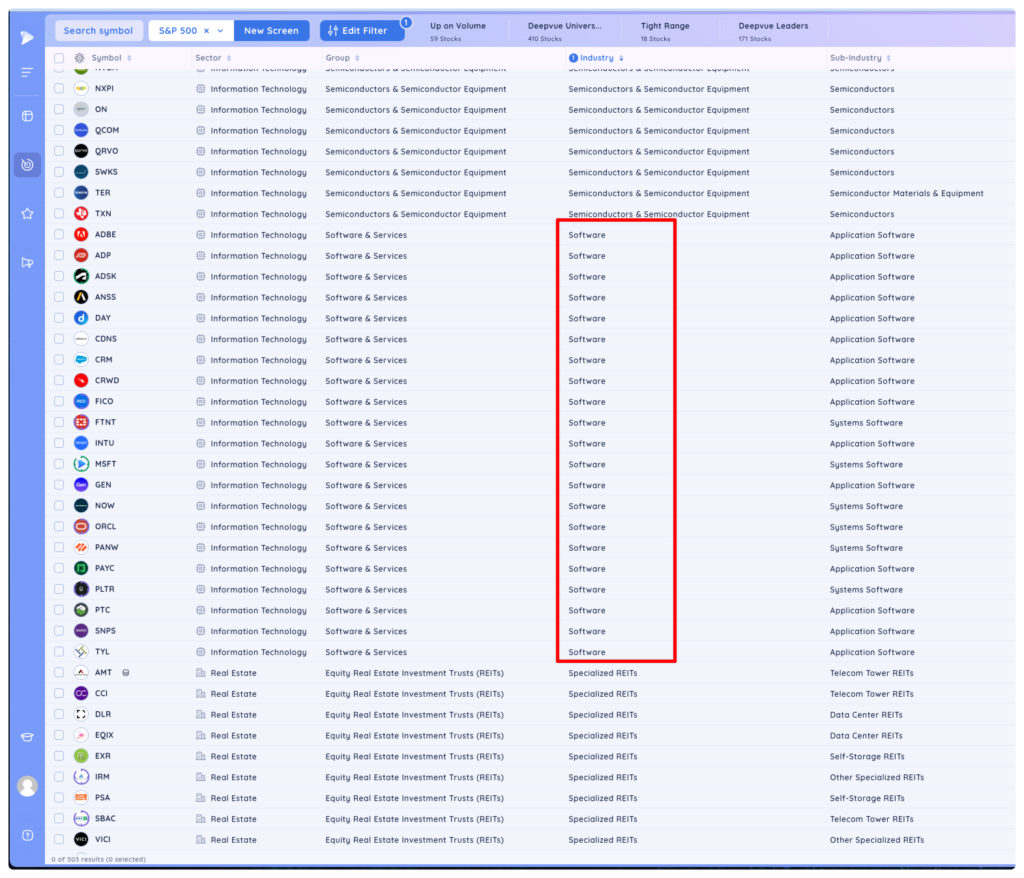Check the PANW row checkbox
This screenshot has height=878, width=1024.
tap(59, 547)
